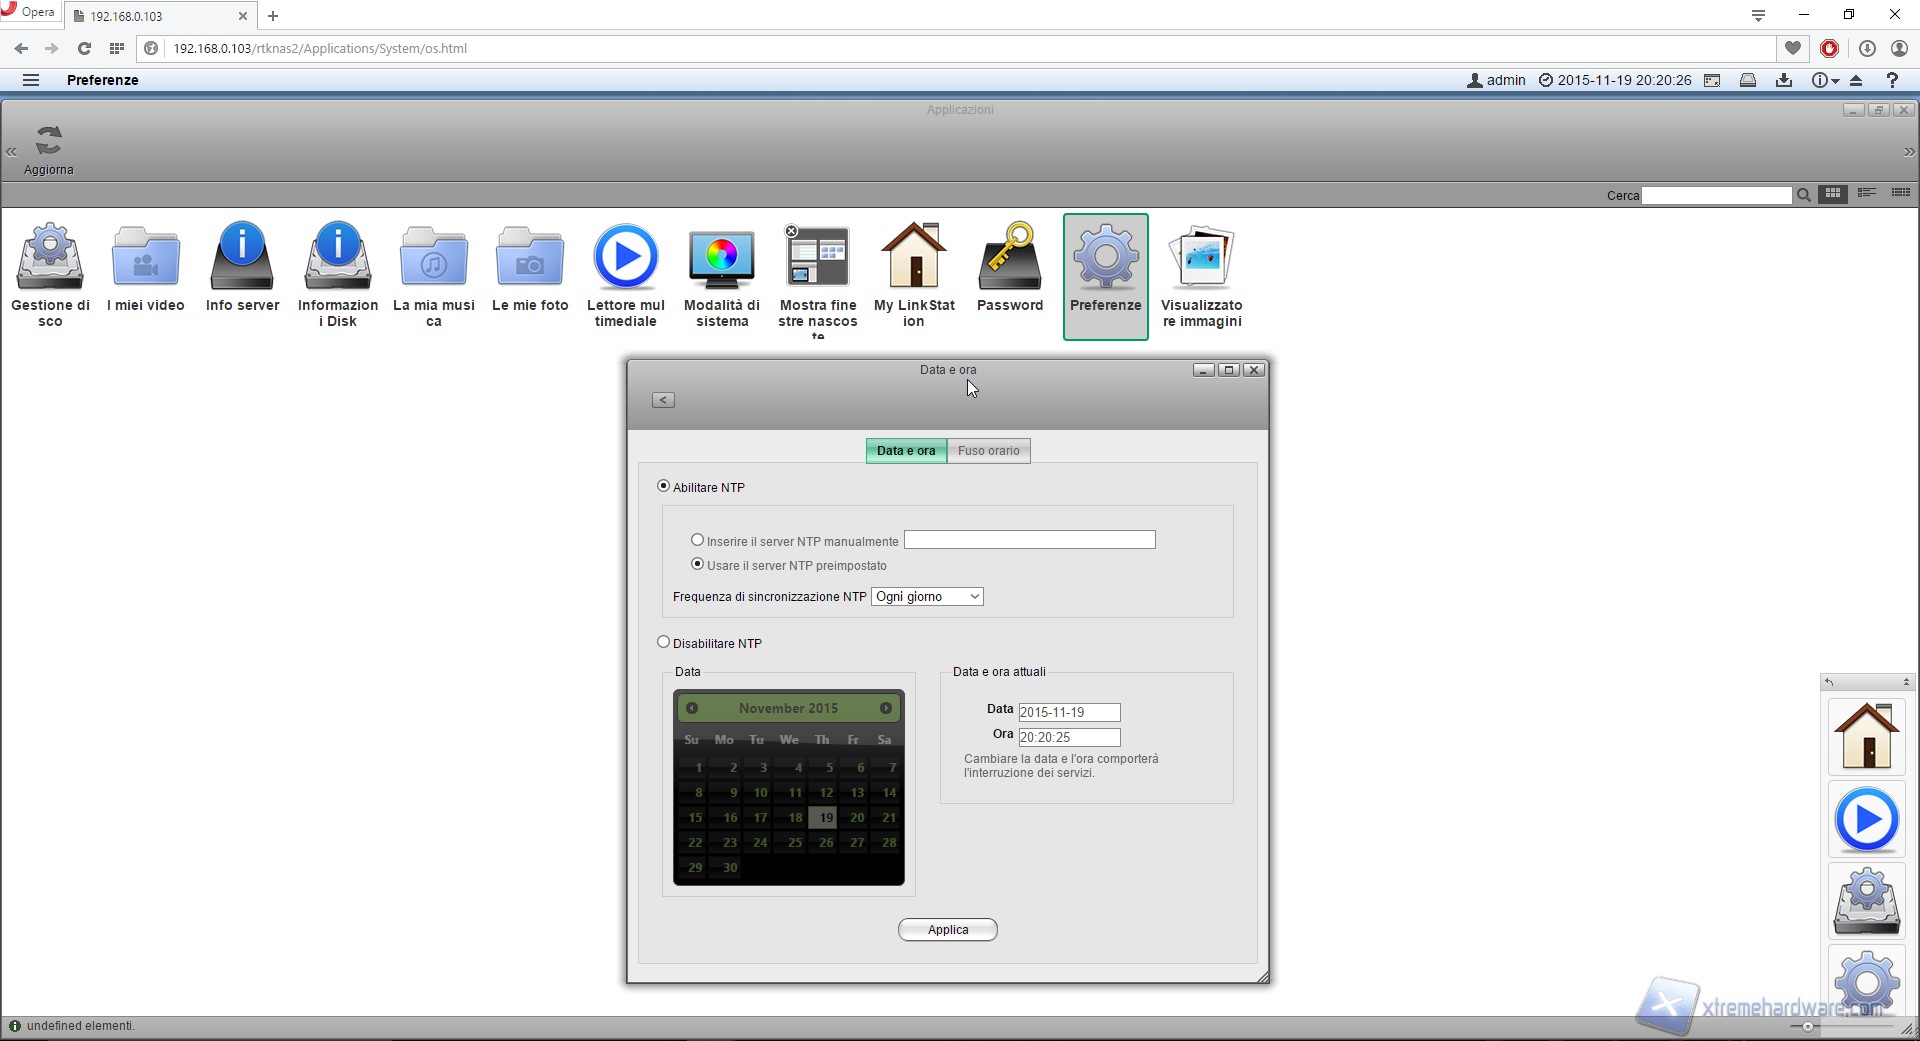
Task: Open the My LinkStation house icon
Action: point(913,258)
